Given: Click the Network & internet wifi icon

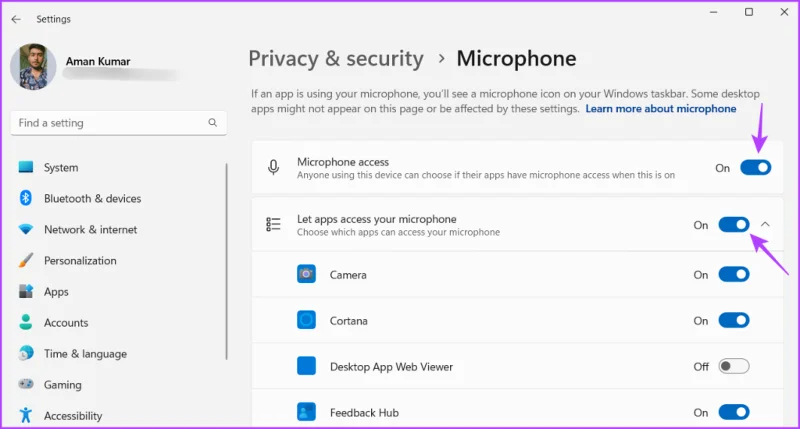Looking at the screenshot, I should 26,229.
